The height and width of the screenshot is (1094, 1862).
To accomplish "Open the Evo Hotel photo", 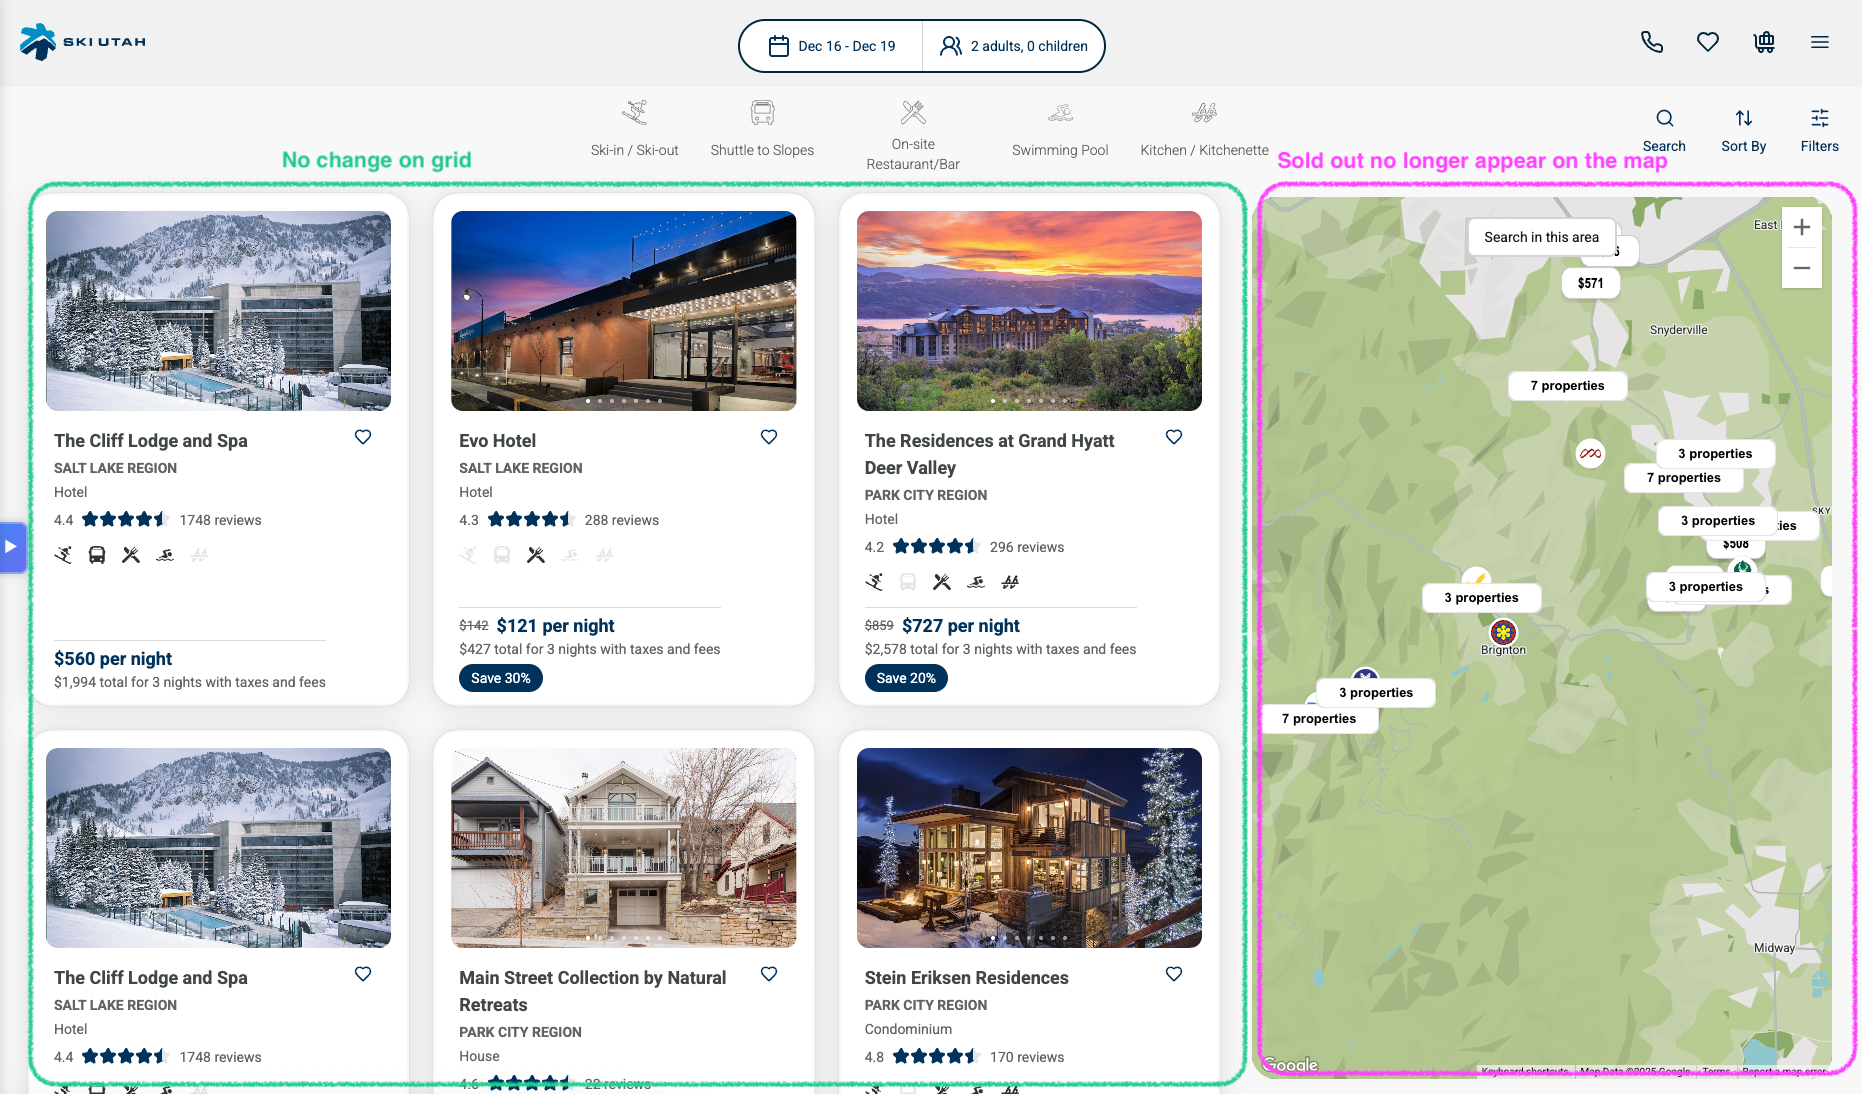I will click(624, 311).
